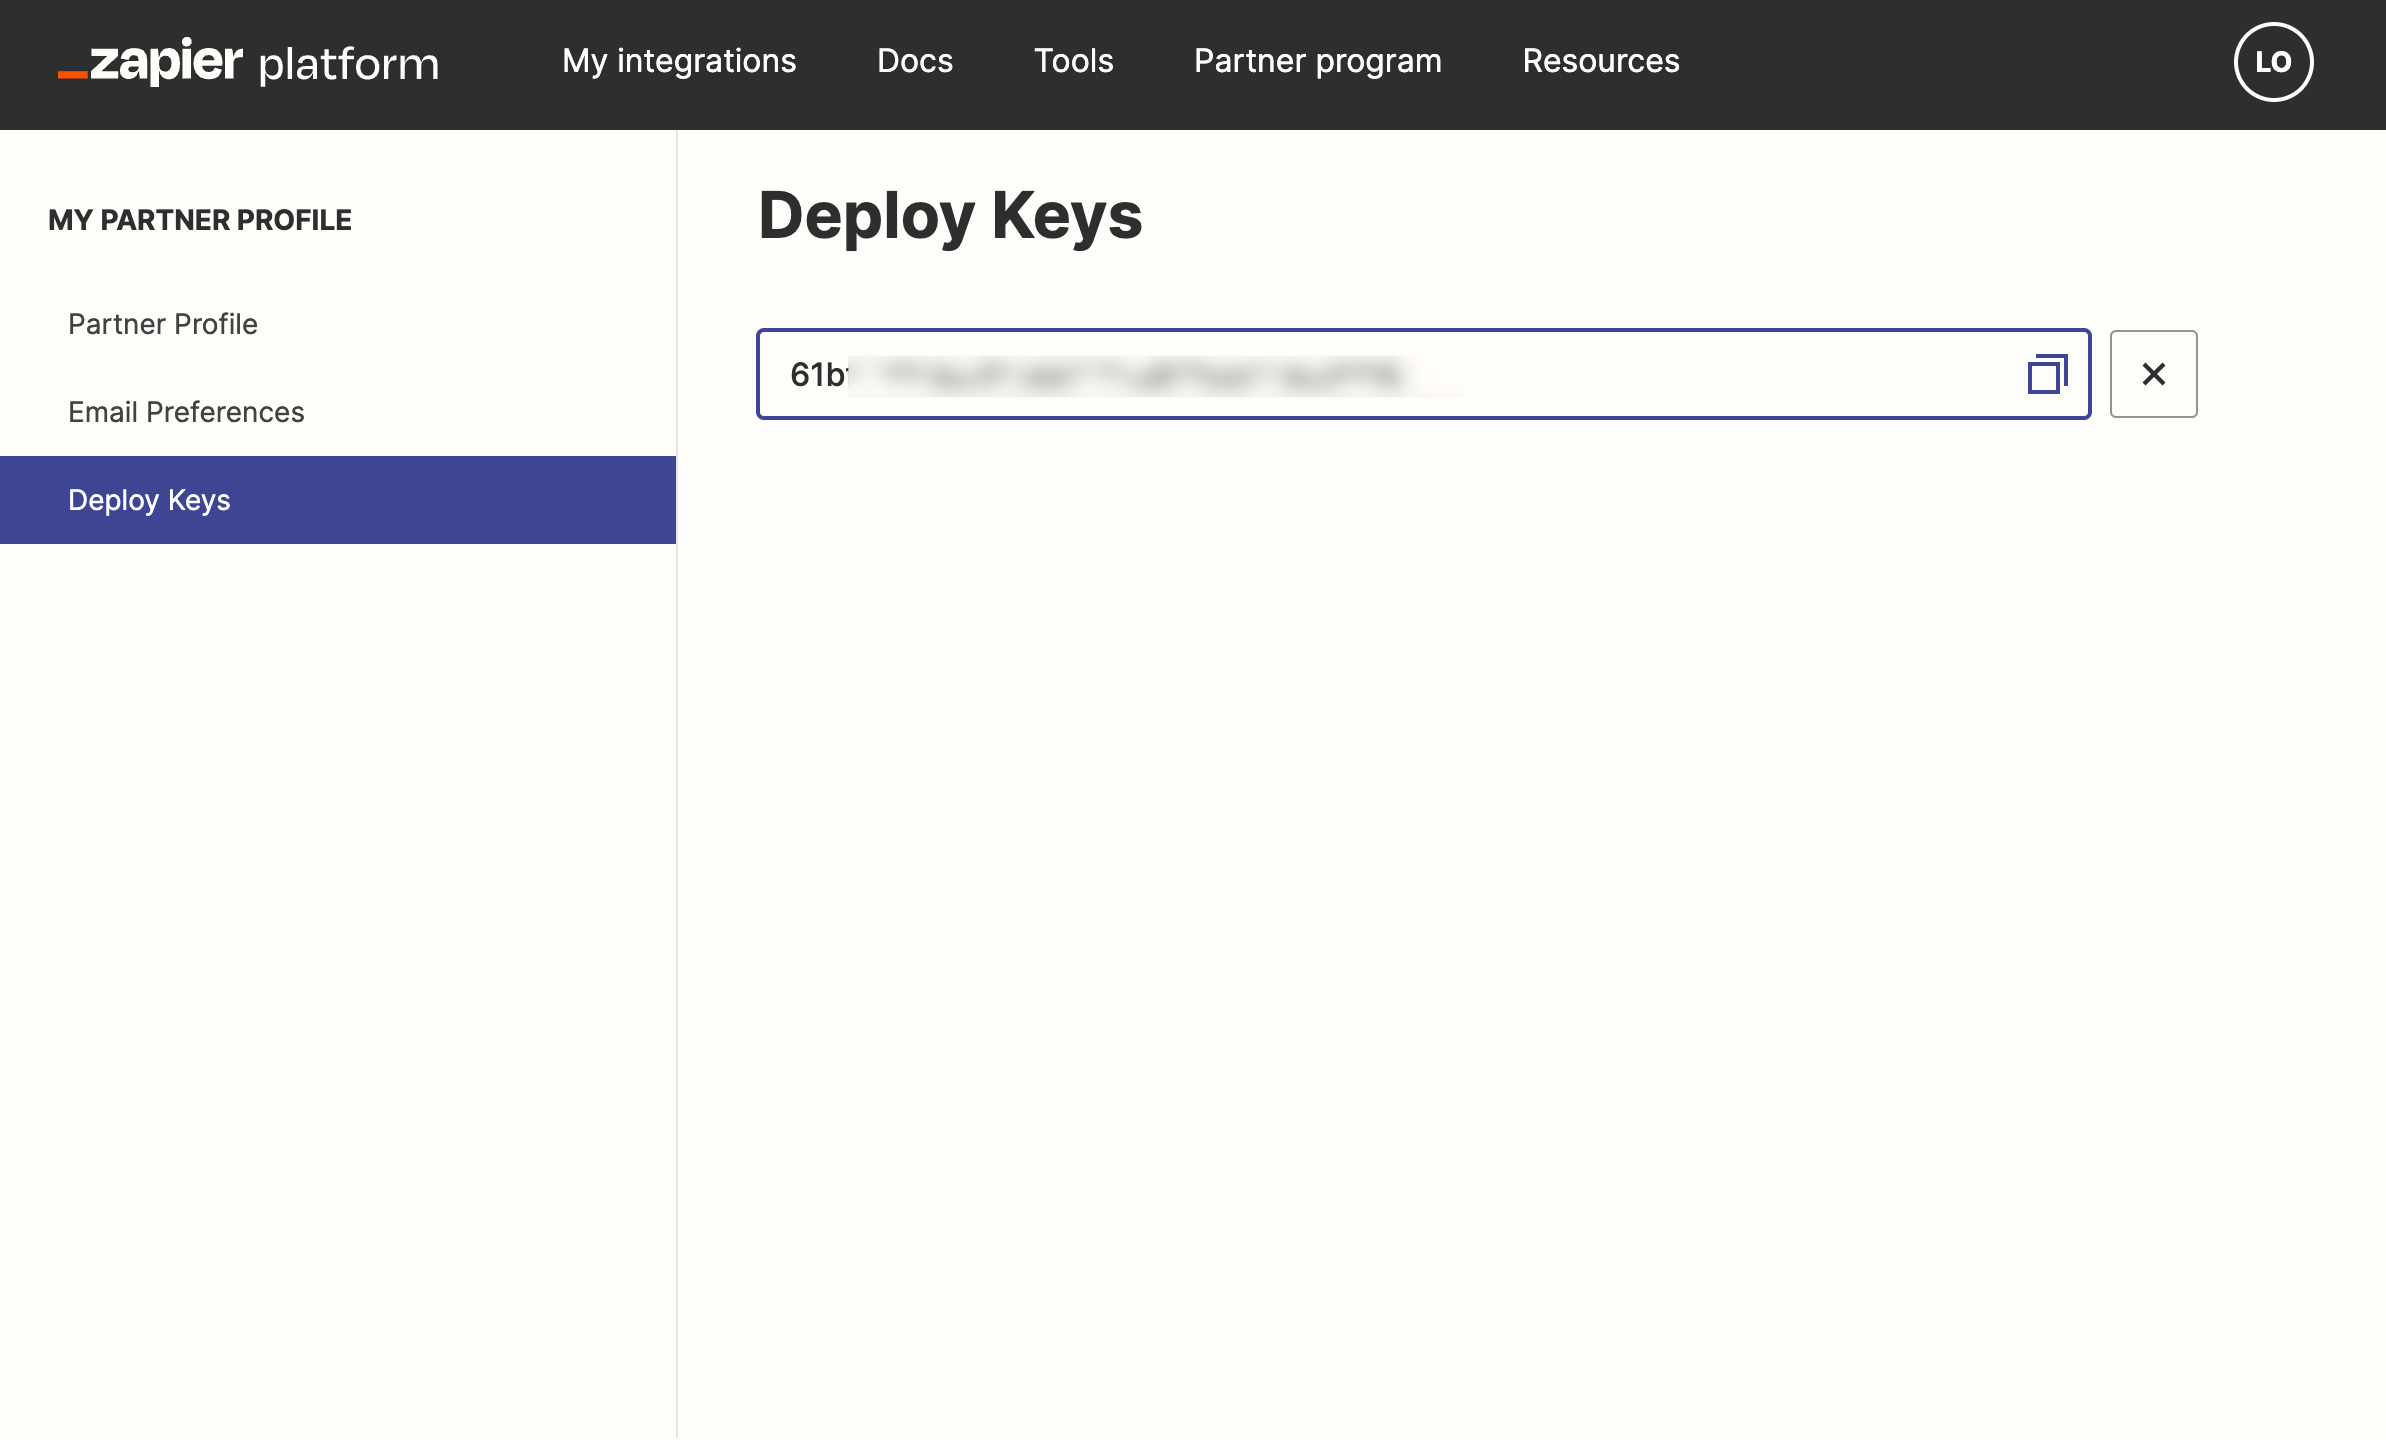
Task: Open the LO user avatar menu
Action: point(2273,62)
